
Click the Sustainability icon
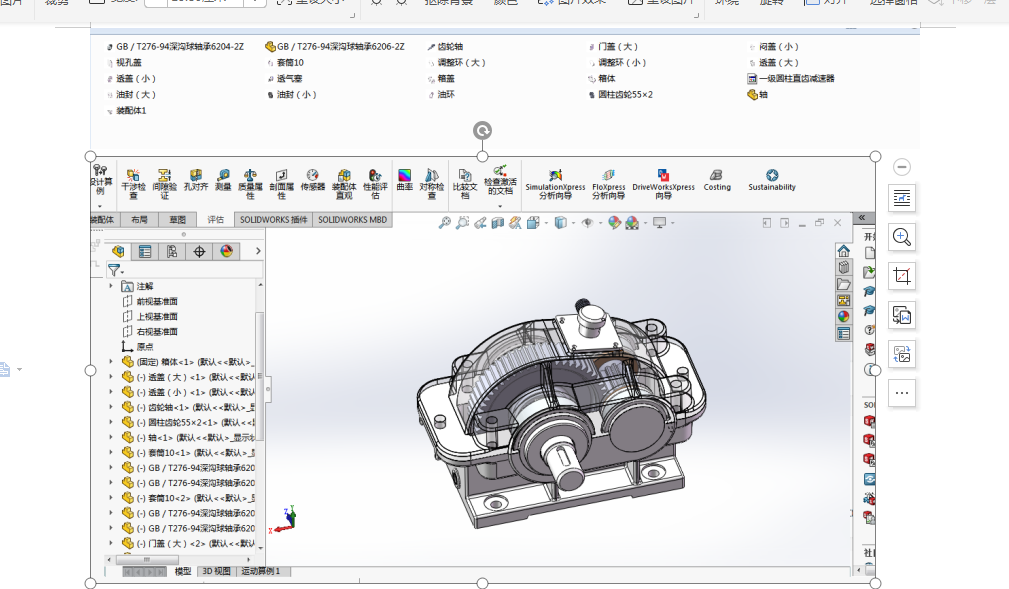coord(772,179)
